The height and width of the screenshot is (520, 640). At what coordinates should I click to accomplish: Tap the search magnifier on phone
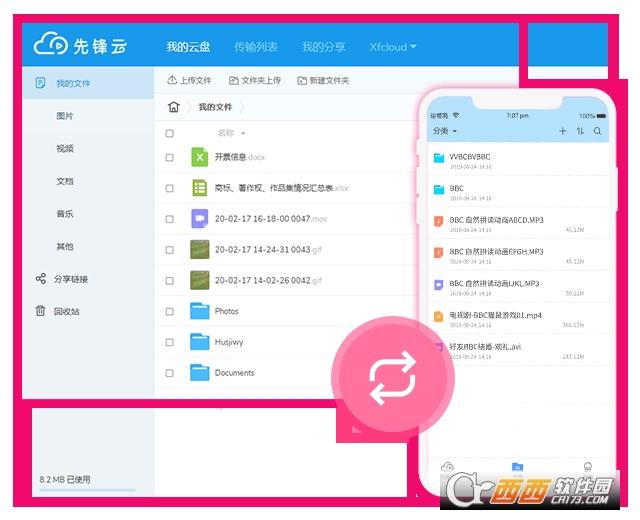click(598, 131)
